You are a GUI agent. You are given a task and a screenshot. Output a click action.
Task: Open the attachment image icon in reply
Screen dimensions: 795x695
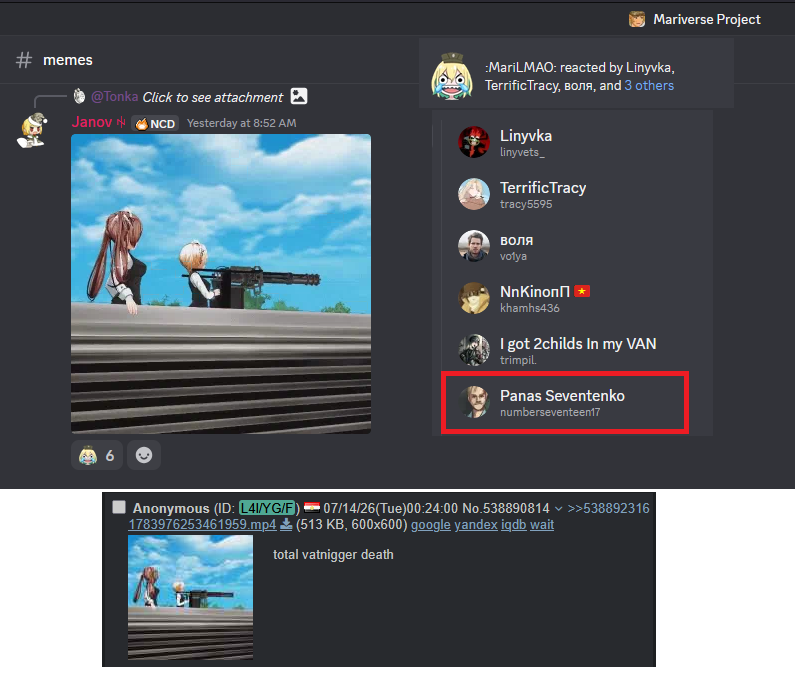click(x=299, y=96)
